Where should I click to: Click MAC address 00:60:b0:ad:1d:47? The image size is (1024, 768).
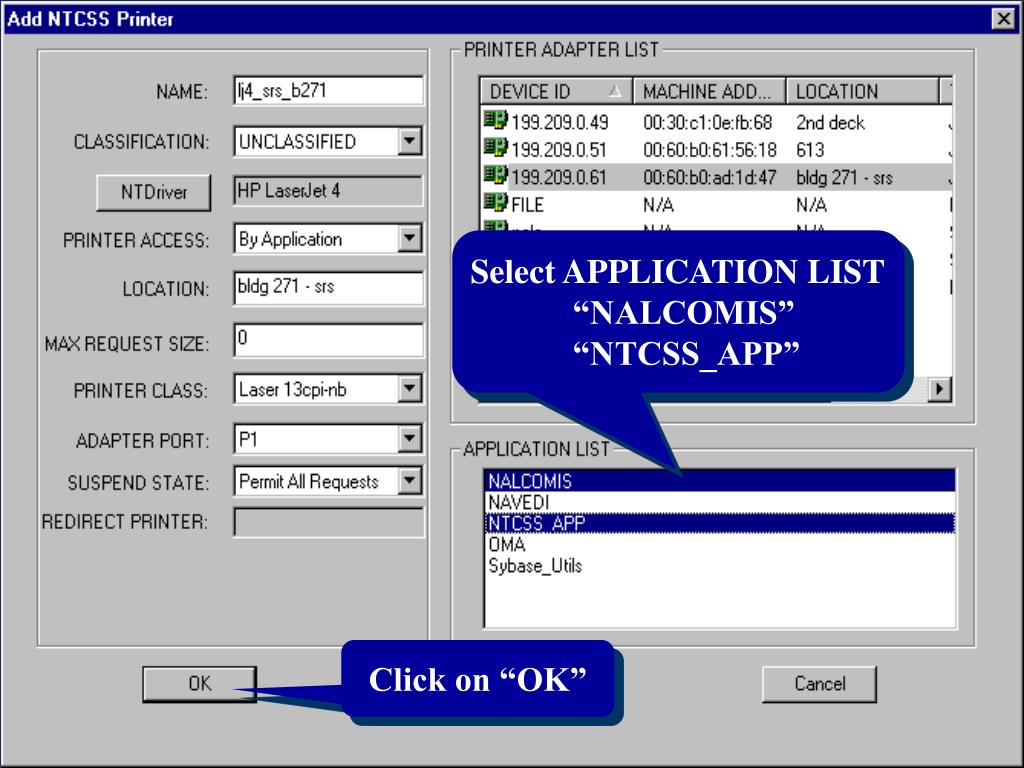[x=709, y=177]
